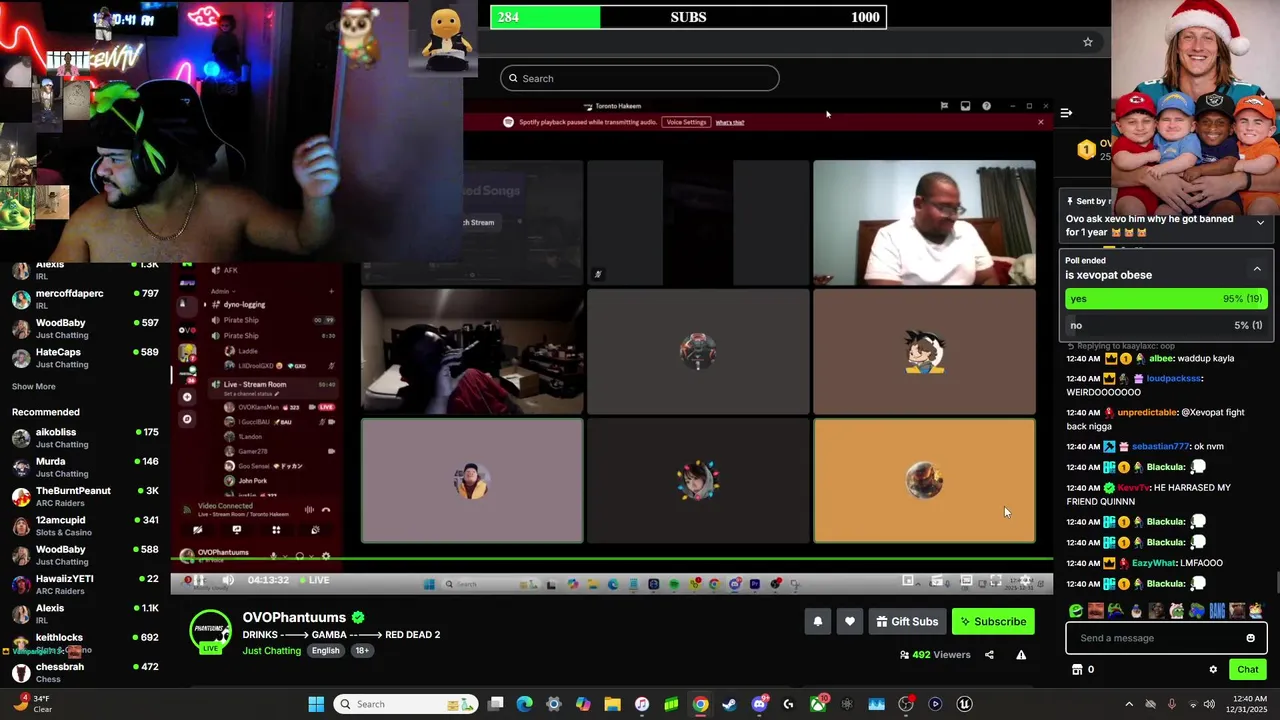Screen dimensions: 1280x720
Task: Open Unreal Engine taskbar icon
Action: 964,704
